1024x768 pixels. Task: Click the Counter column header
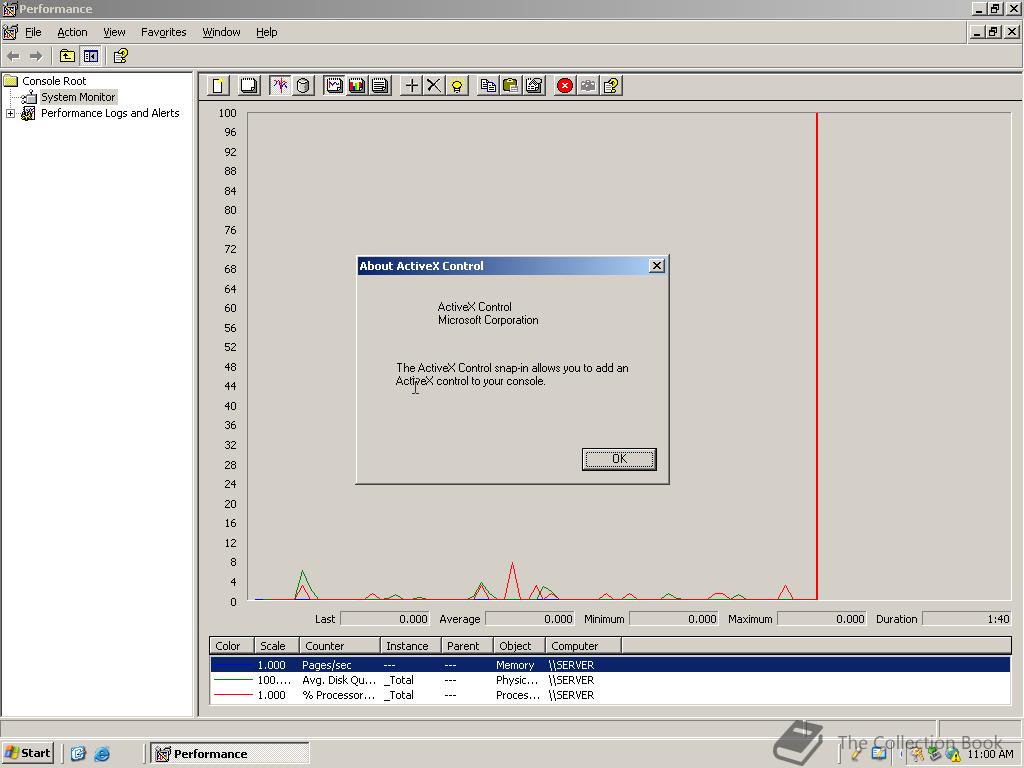[x=340, y=646]
